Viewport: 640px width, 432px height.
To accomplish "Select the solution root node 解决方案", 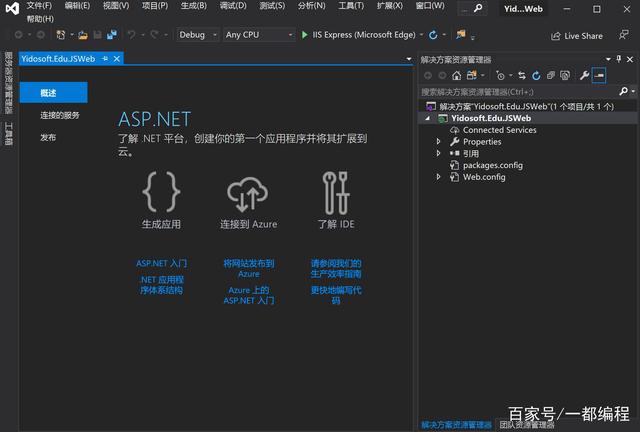I will tap(527, 106).
